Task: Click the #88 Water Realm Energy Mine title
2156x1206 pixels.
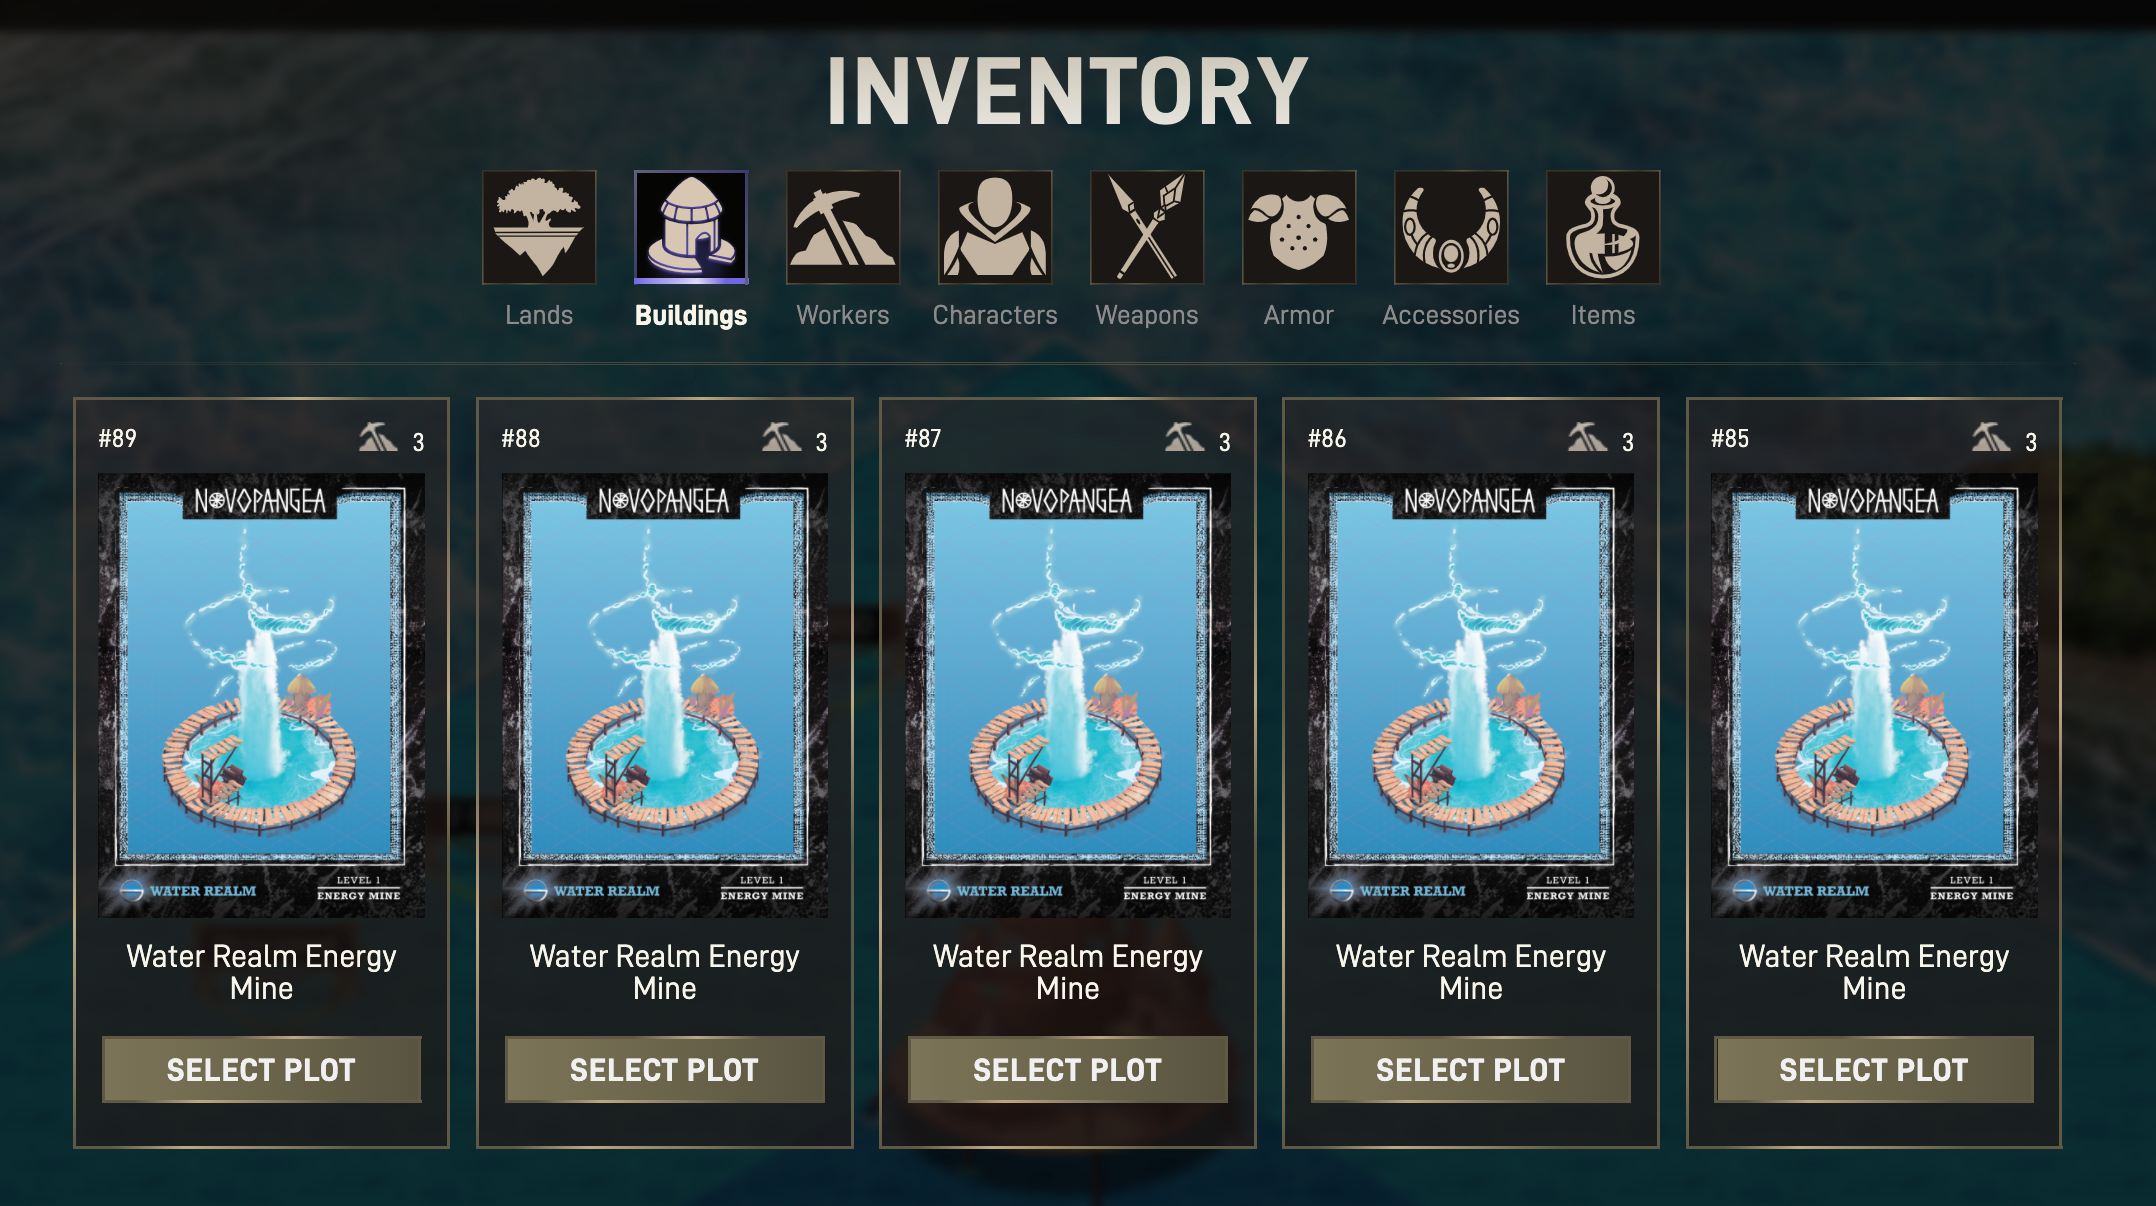Action: (665, 972)
